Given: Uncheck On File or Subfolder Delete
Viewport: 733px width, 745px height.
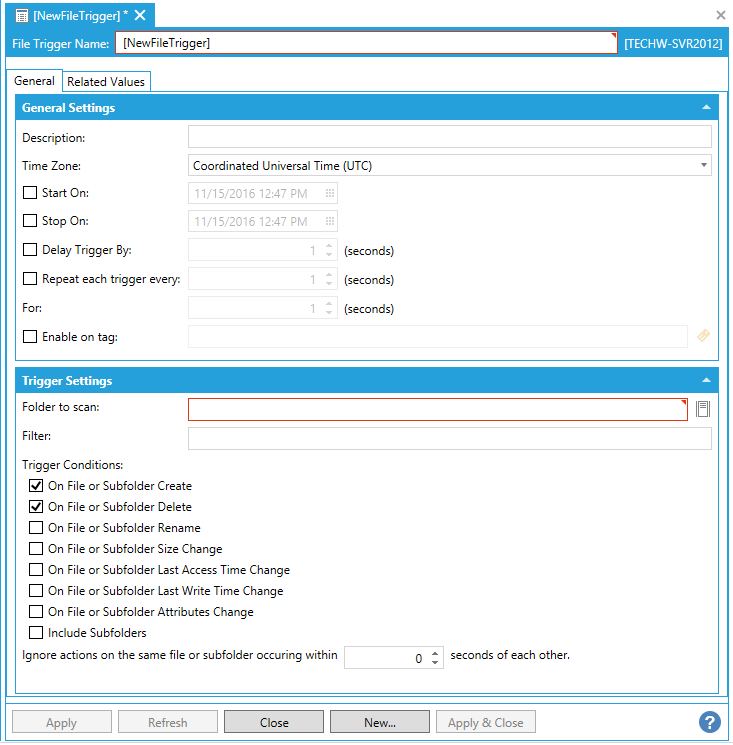Looking at the screenshot, I should click(36, 507).
